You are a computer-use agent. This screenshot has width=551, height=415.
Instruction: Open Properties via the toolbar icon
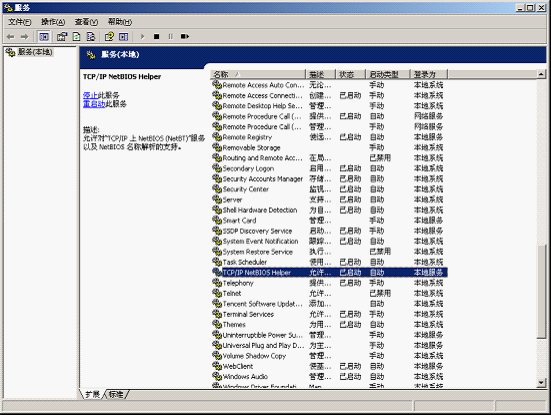pyautogui.click(x=62, y=37)
